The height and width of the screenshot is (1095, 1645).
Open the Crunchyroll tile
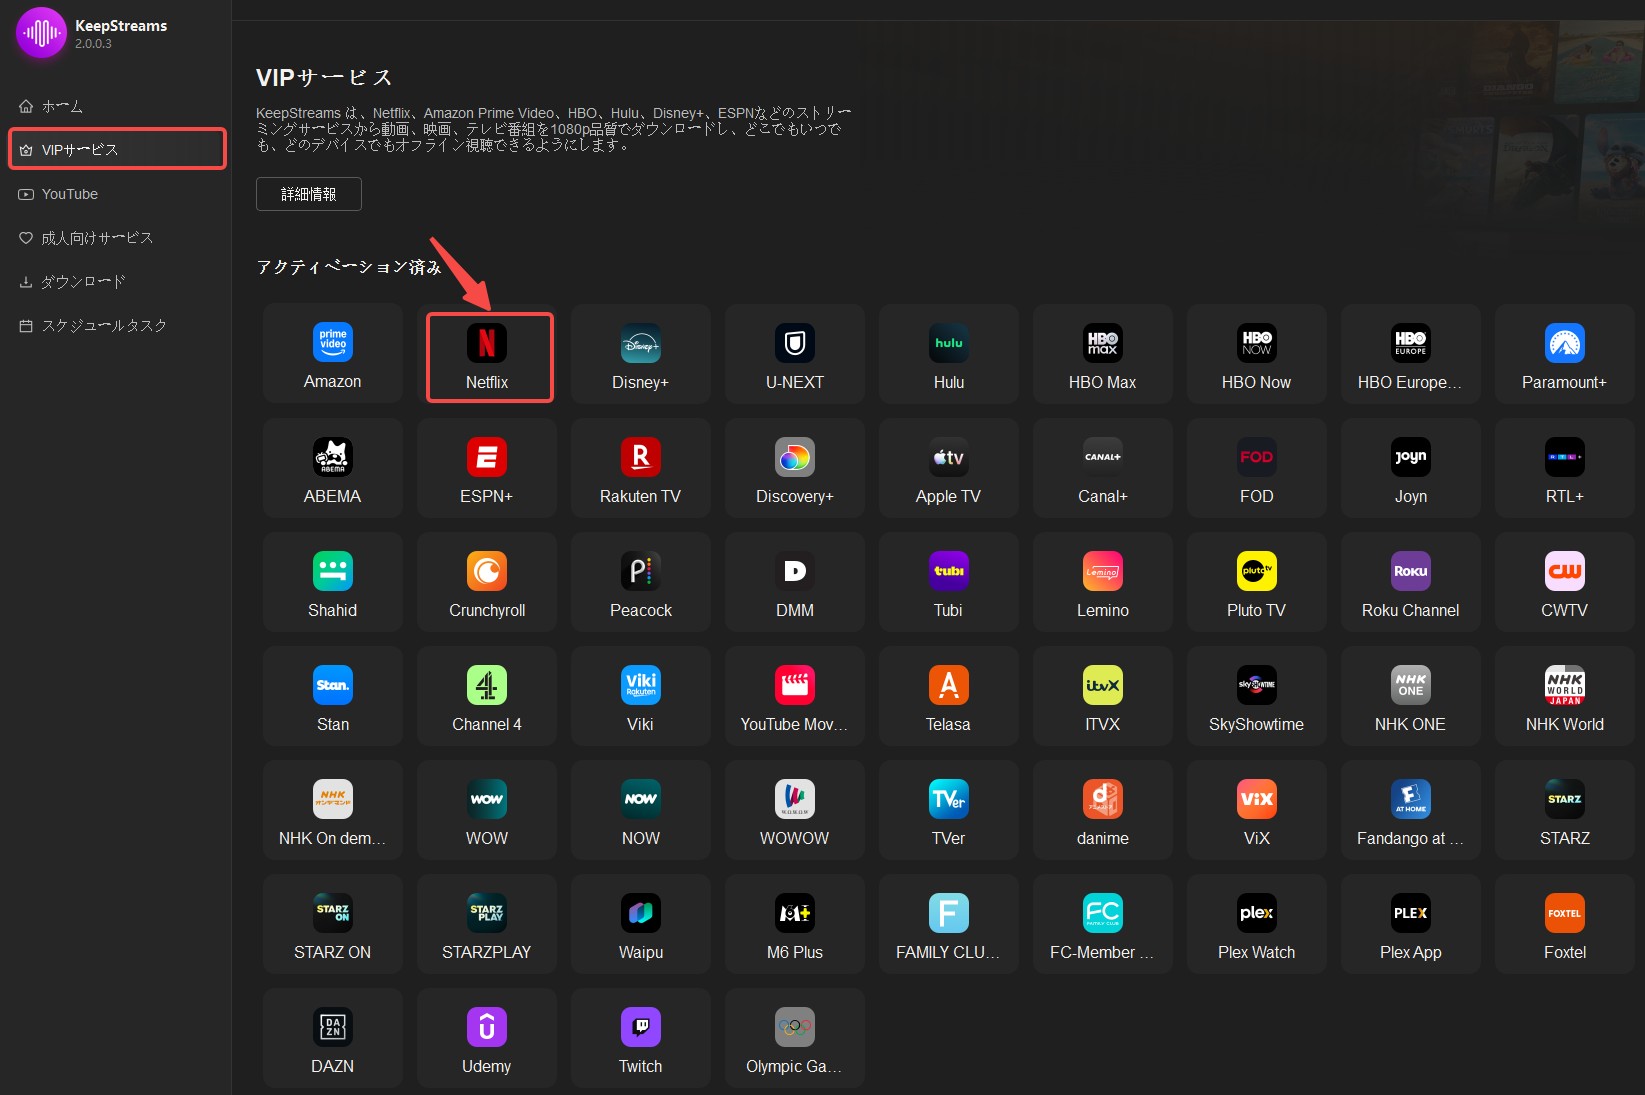[x=487, y=582]
